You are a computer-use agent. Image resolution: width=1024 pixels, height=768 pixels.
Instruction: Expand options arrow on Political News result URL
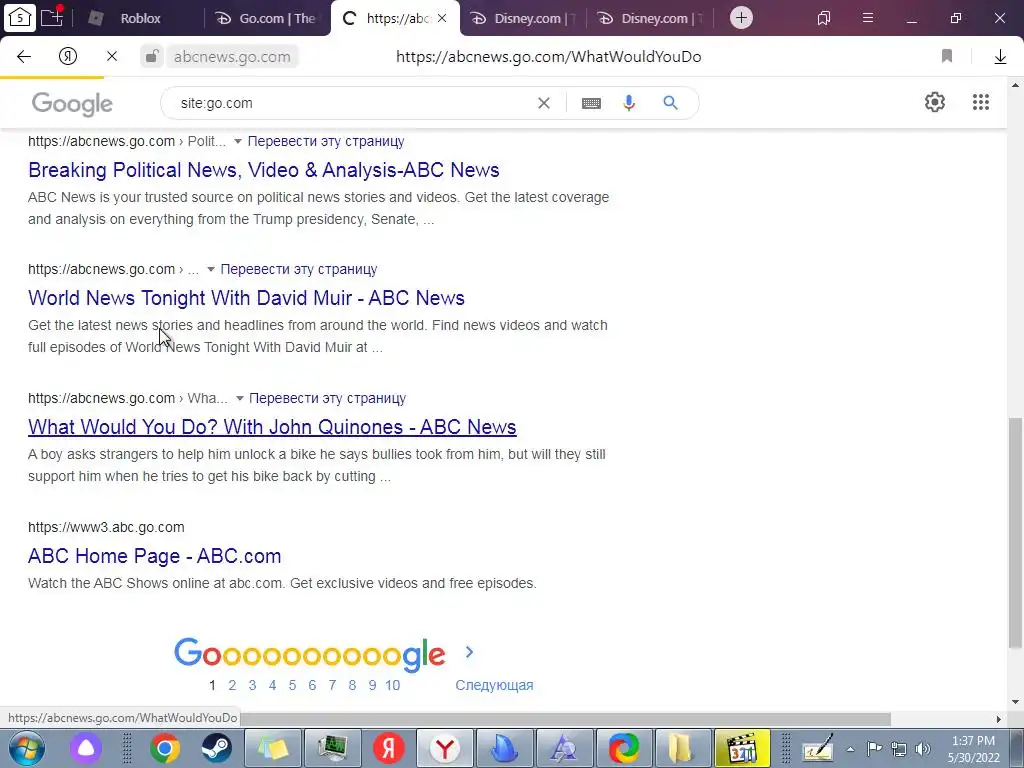[x=238, y=142]
